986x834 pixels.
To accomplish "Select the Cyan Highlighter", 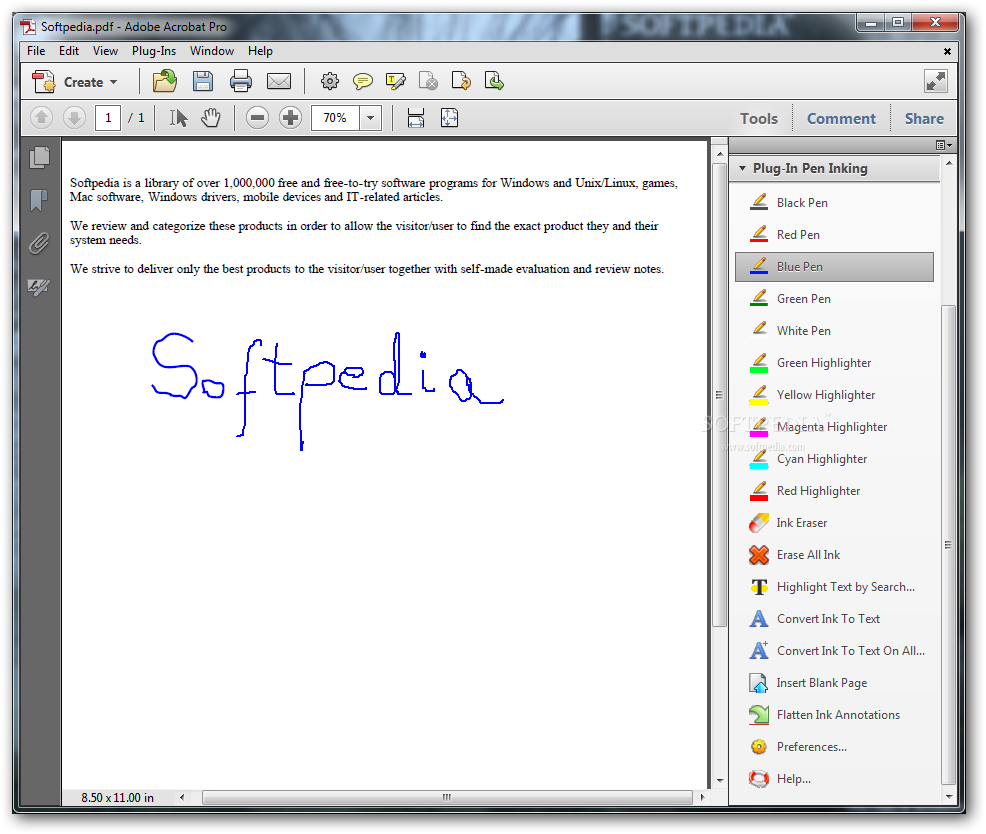I will coord(834,459).
